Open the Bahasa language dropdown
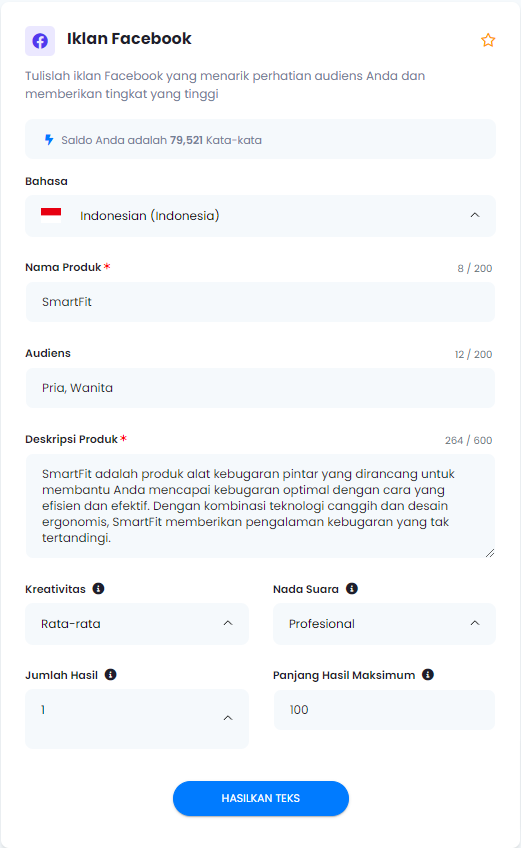The image size is (521, 848). click(x=260, y=216)
